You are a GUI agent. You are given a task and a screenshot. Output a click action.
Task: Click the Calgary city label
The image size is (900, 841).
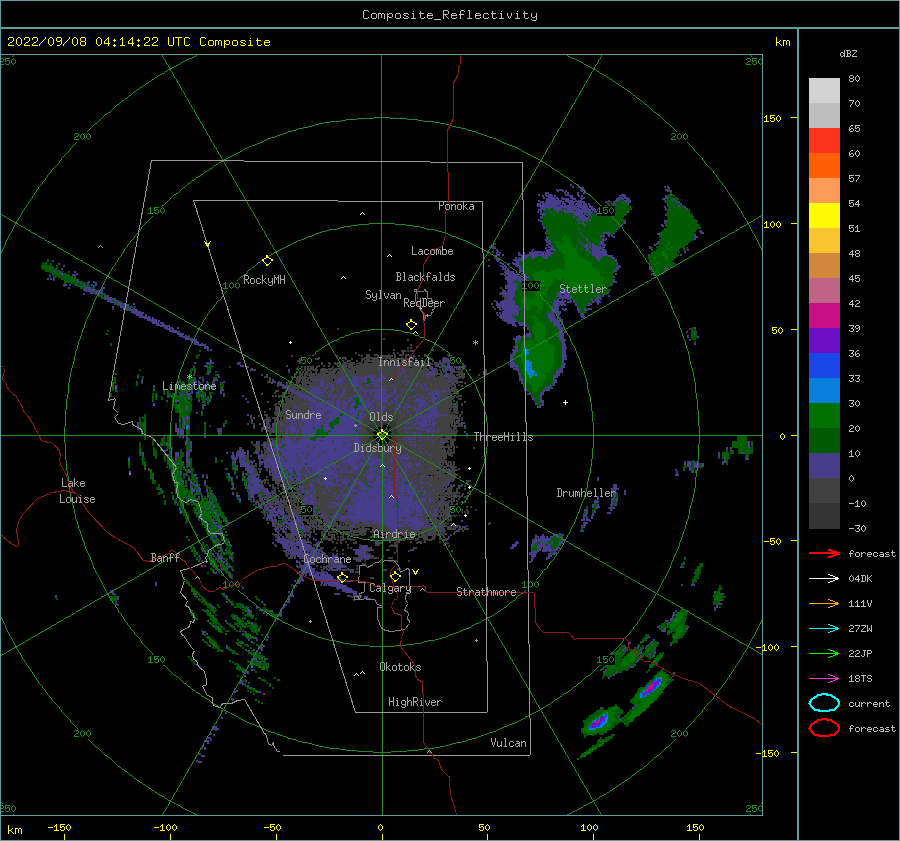[x=390, y=588]
